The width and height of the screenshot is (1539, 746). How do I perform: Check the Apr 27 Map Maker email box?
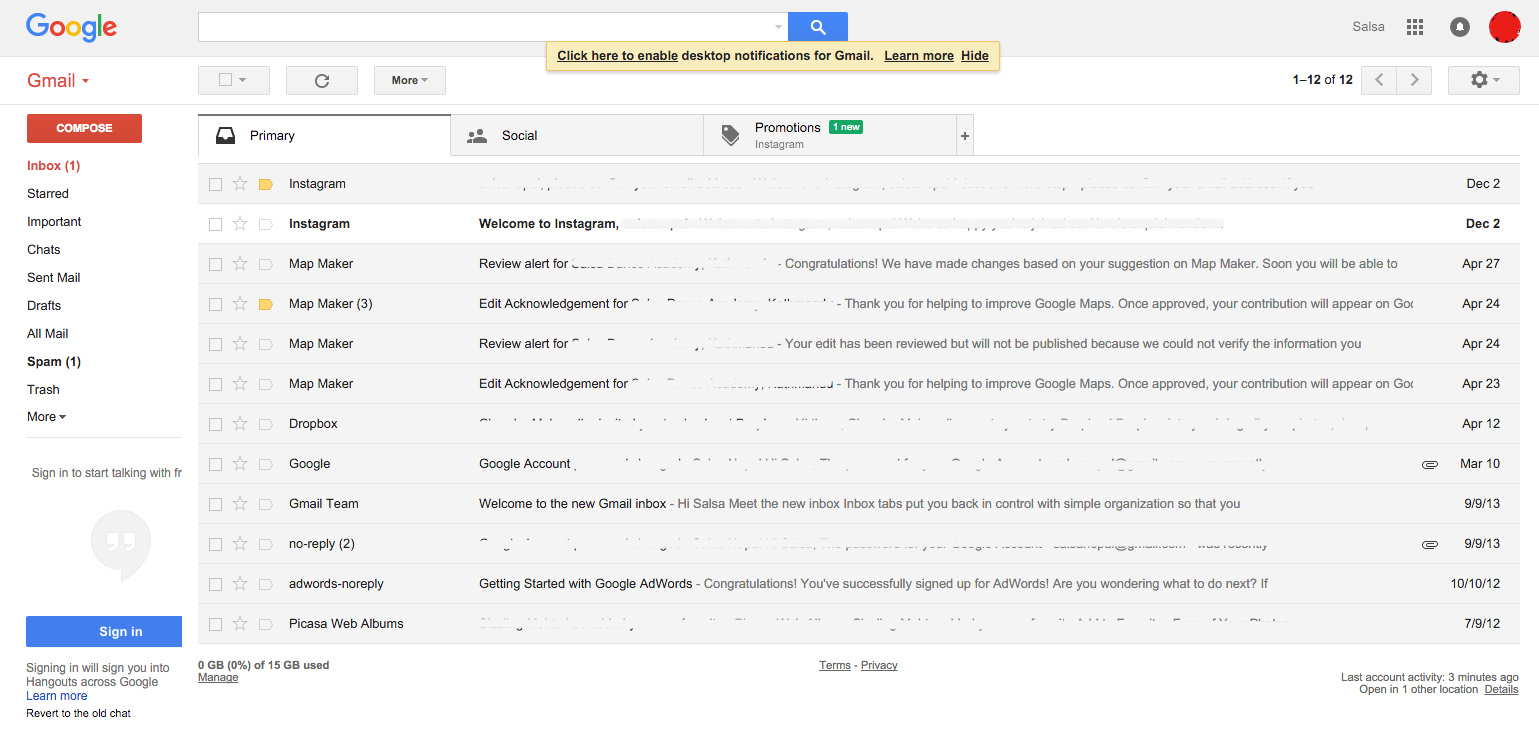(215, 264)
